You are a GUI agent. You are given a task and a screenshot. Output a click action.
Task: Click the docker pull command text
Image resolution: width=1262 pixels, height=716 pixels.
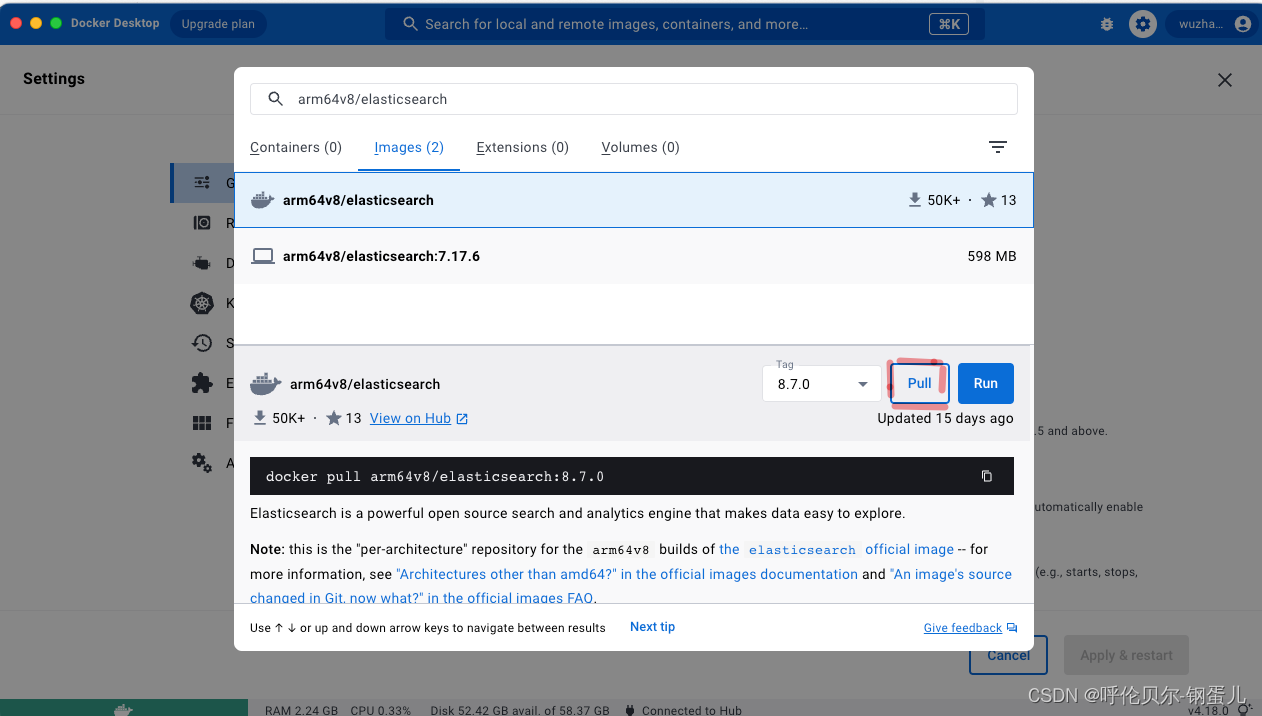[435, 477]
